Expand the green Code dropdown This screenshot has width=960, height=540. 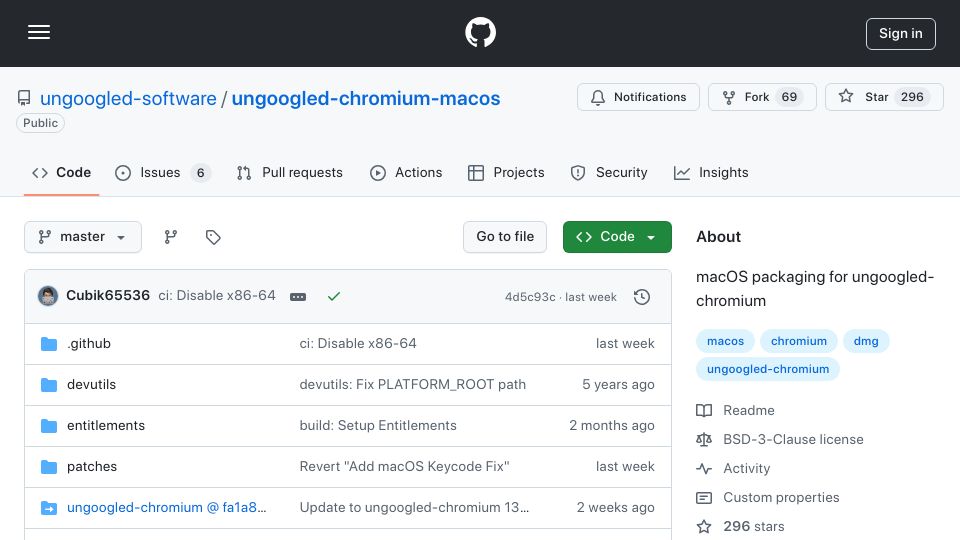[617, 237]
